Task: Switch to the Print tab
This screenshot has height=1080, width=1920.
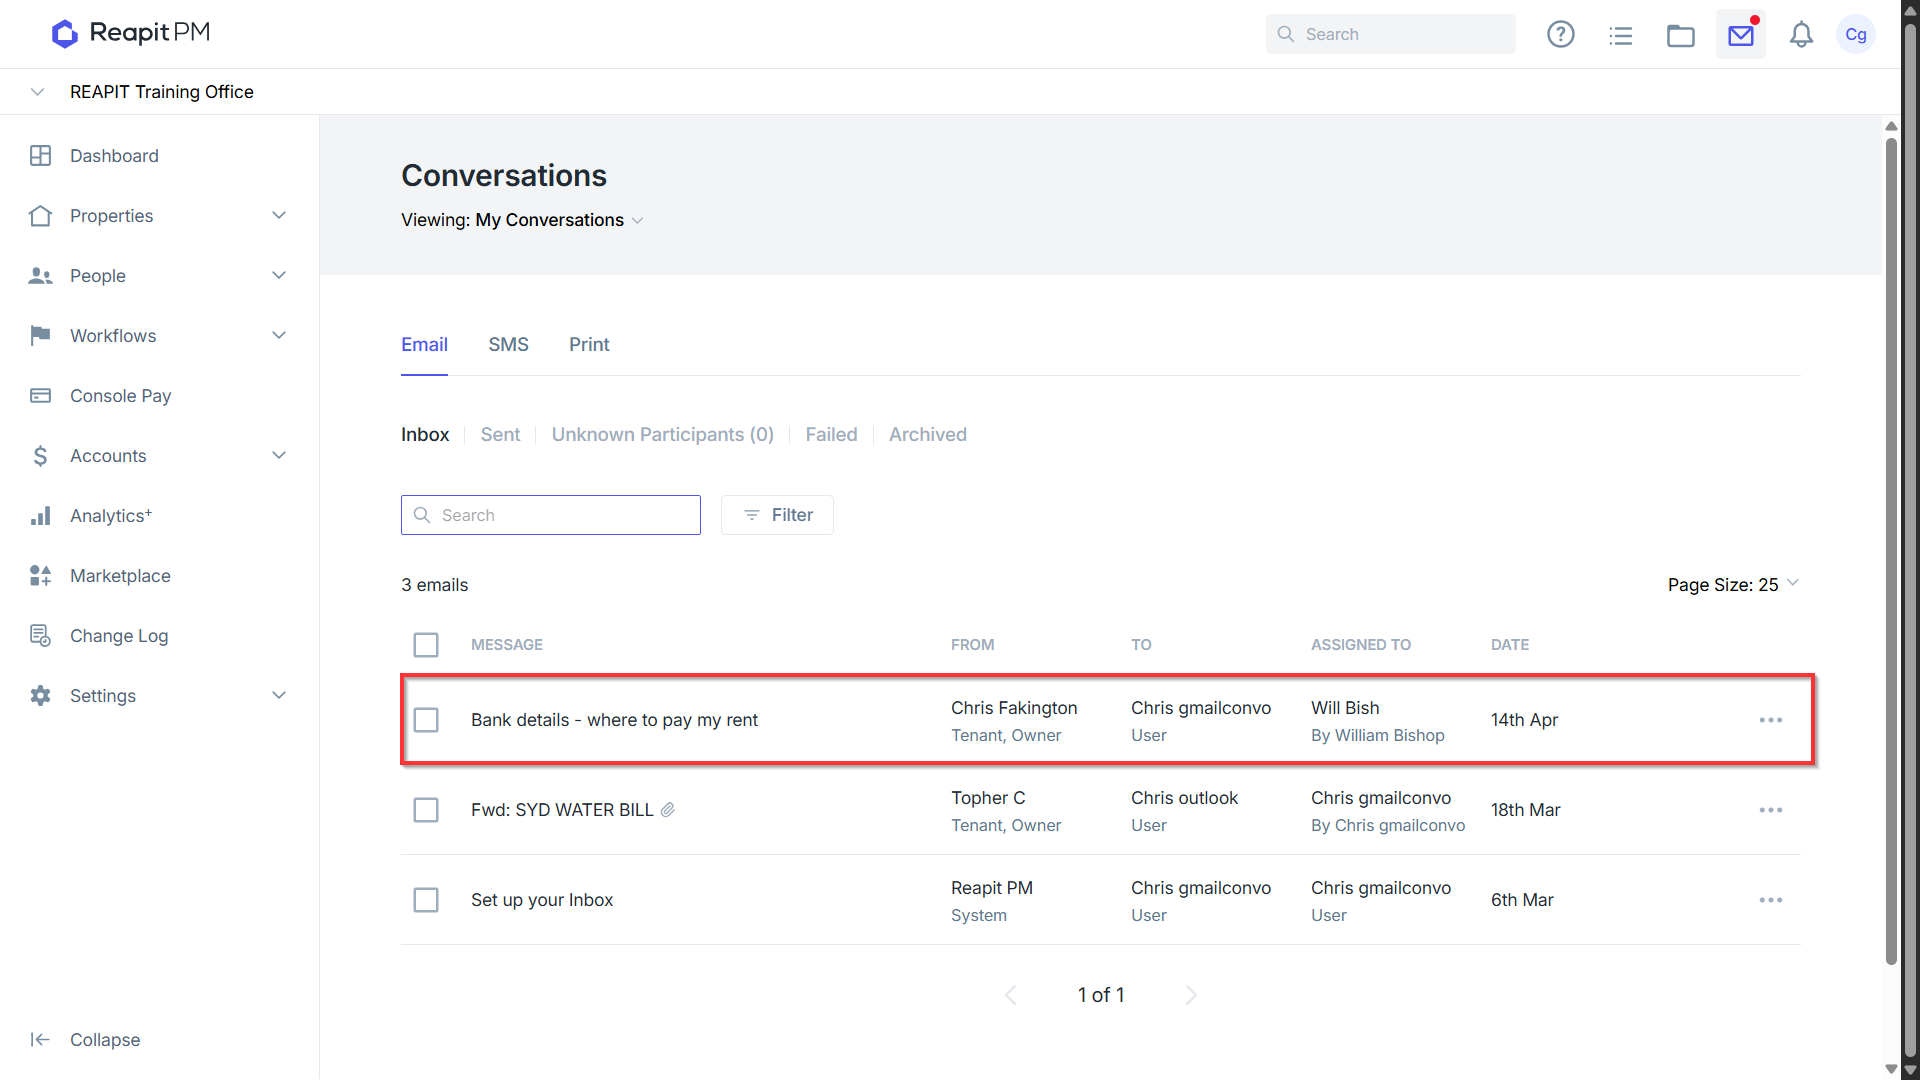Action: tap(589, 345)
